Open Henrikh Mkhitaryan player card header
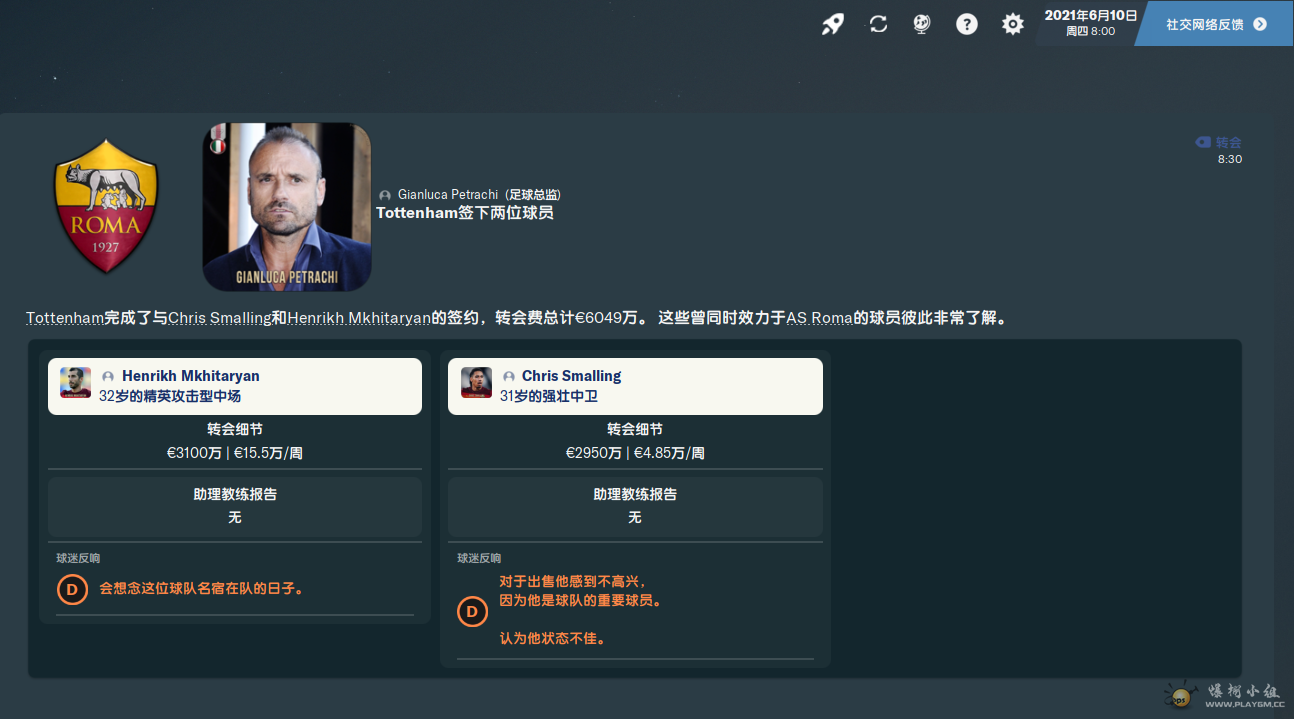This screenshot has height=719, width=1294. 235,386
